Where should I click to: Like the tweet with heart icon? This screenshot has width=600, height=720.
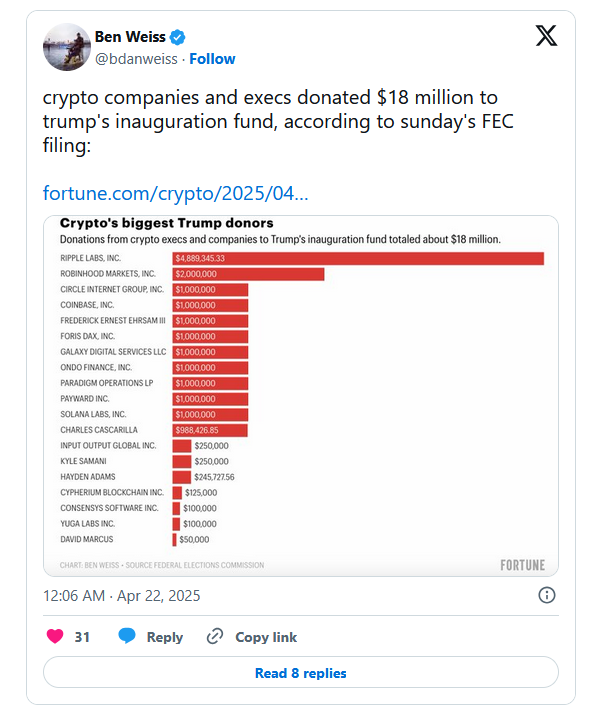pyautogui.click(x=55, y=636)
